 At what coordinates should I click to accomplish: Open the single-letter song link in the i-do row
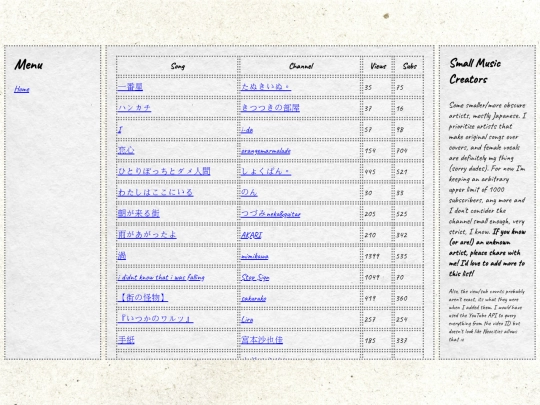[x=120, y=129]
